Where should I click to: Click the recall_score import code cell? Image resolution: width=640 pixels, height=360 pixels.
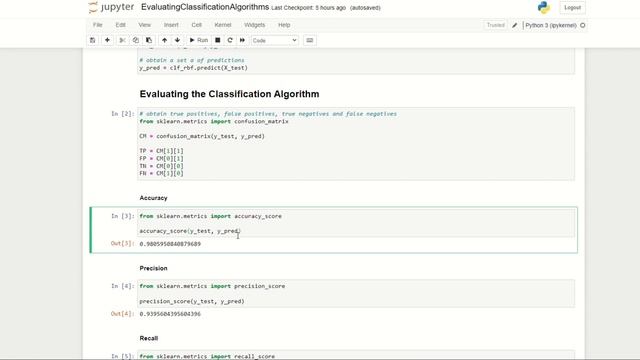pos(356,355)
